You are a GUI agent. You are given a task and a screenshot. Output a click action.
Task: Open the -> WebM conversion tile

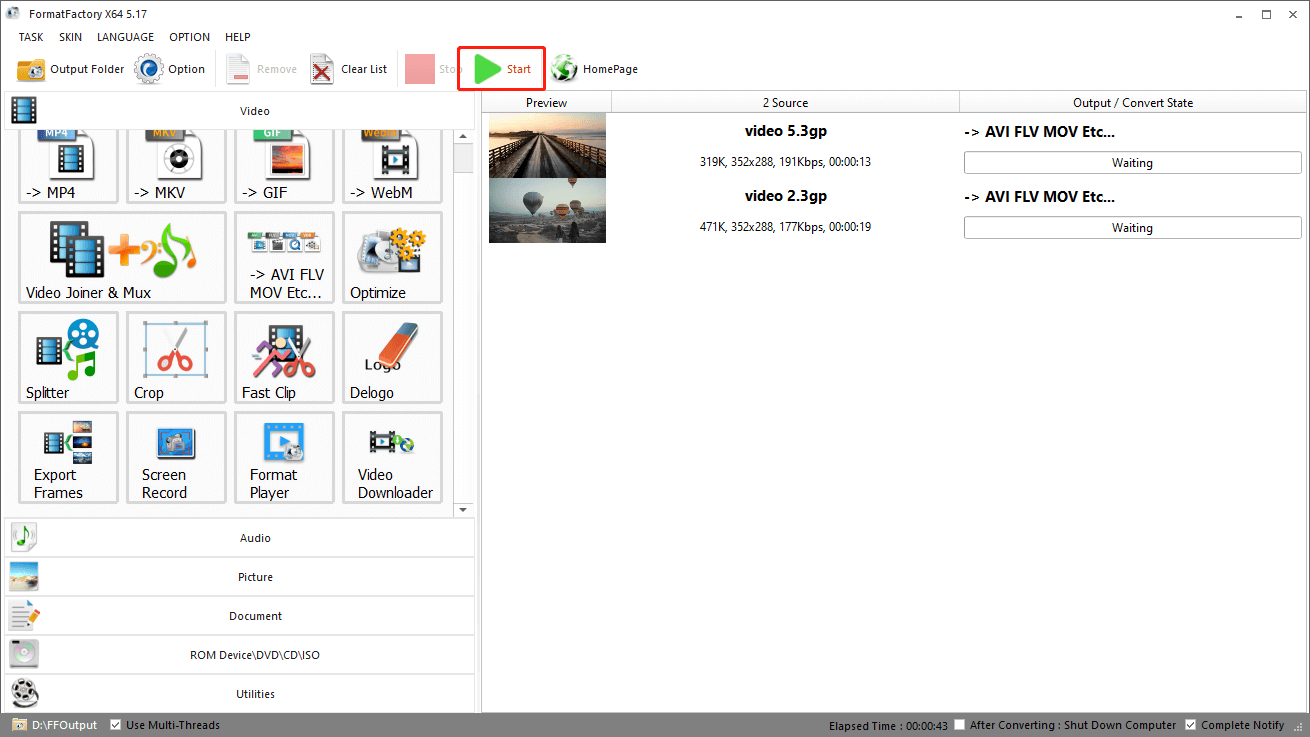392,167
